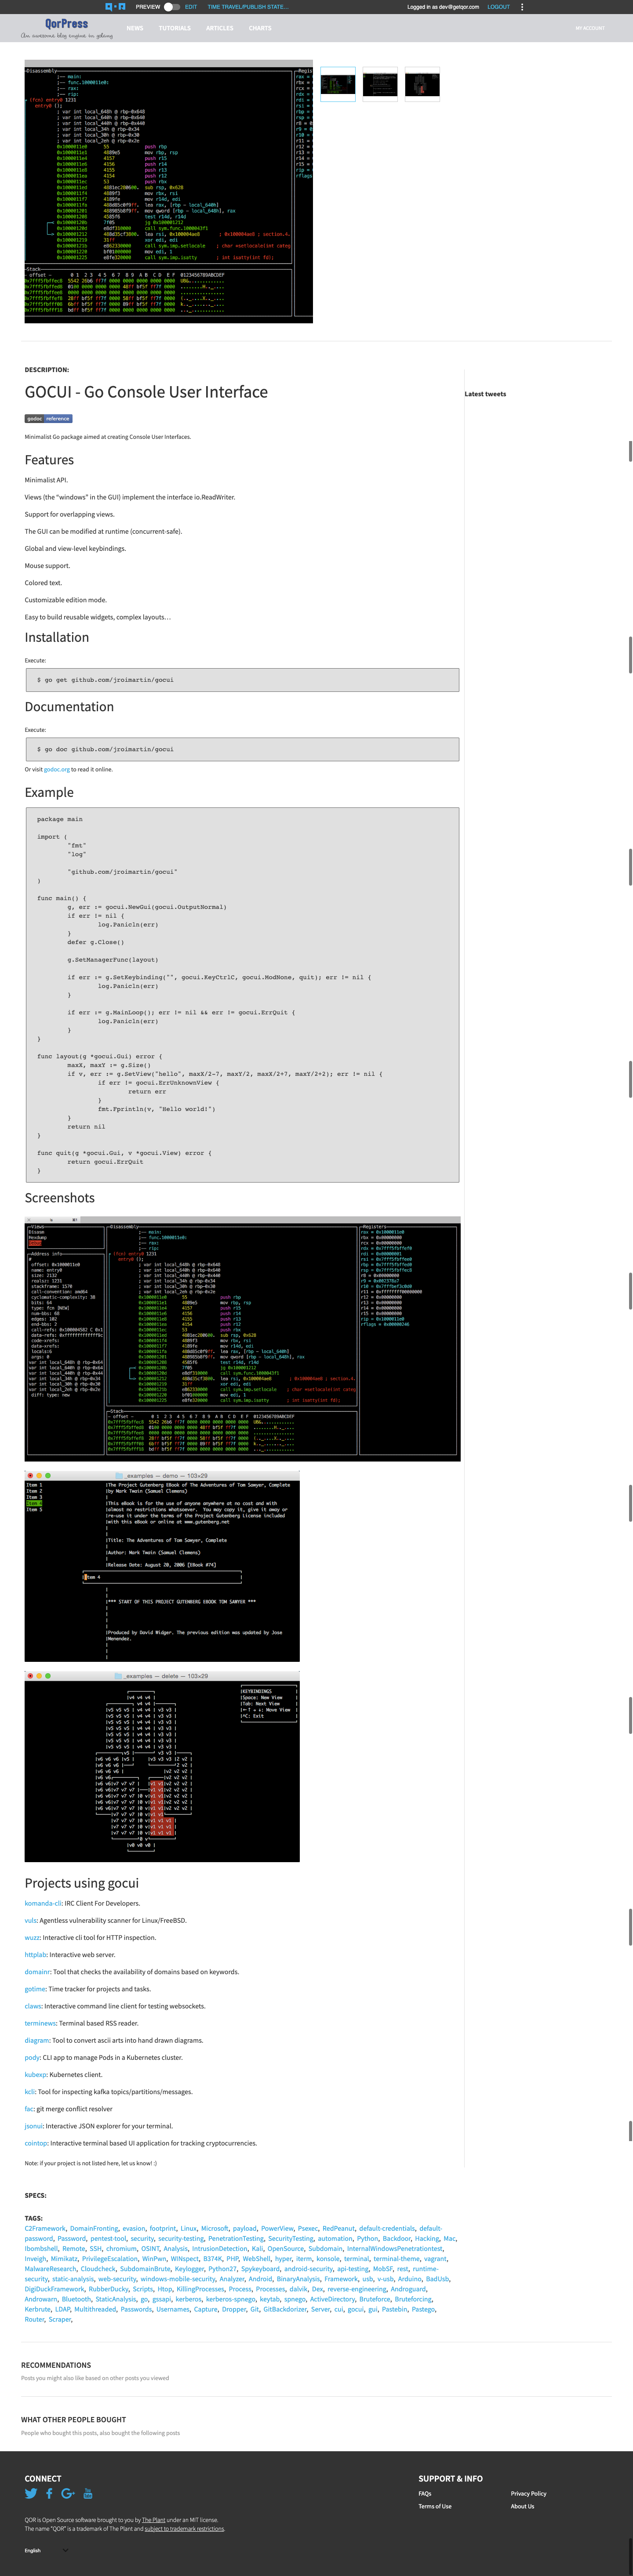Open the gotime project link
The height and width of the screenshot is (2576, 633).
(35, 1989)
